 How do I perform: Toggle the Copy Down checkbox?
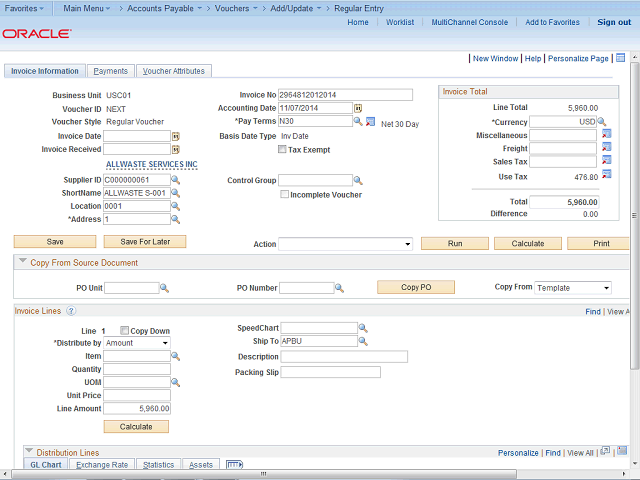[124, 330]
